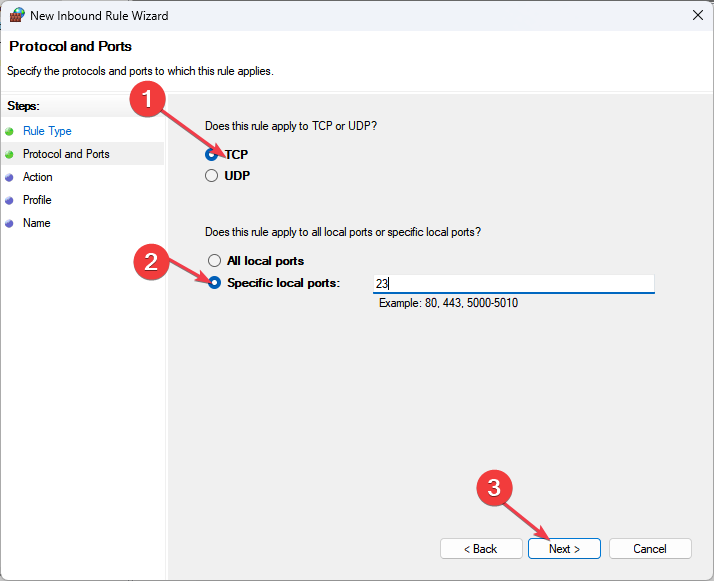Click the local ports question text
Image resolution: width=714 pixels, height=581 pixels.
coord(343,232)
